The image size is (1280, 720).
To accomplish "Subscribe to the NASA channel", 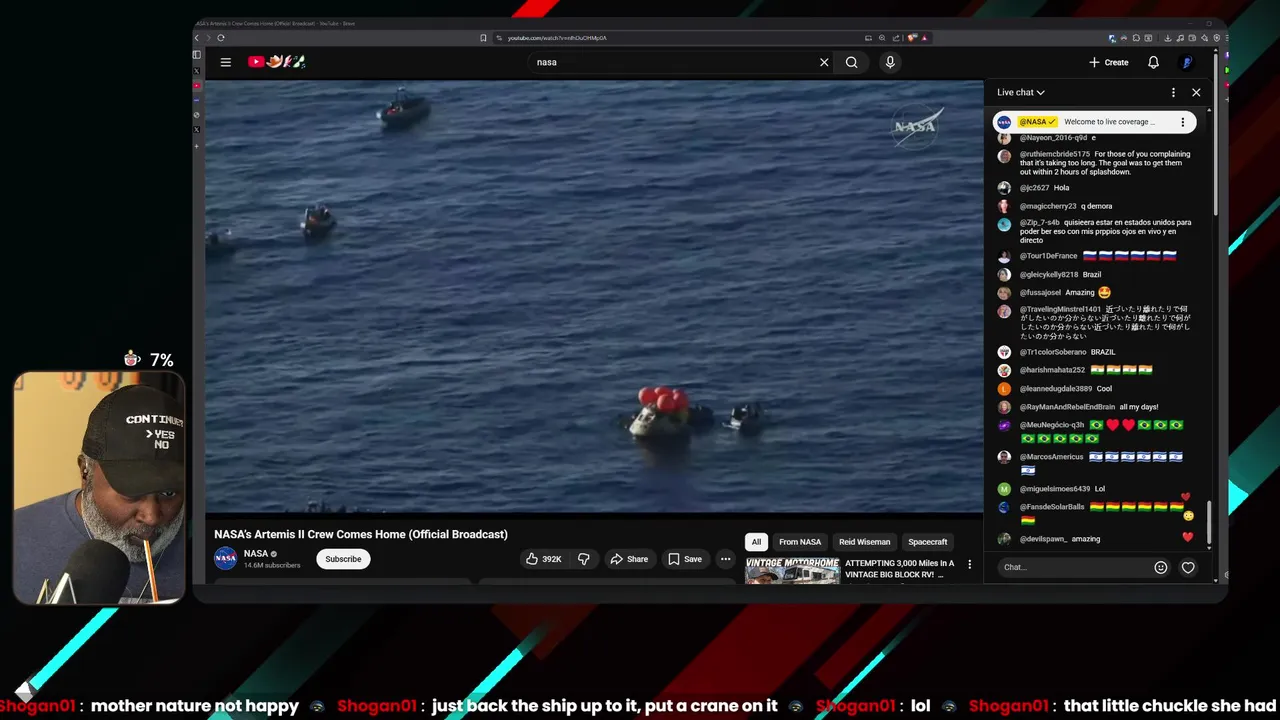I will pos(343,559).
